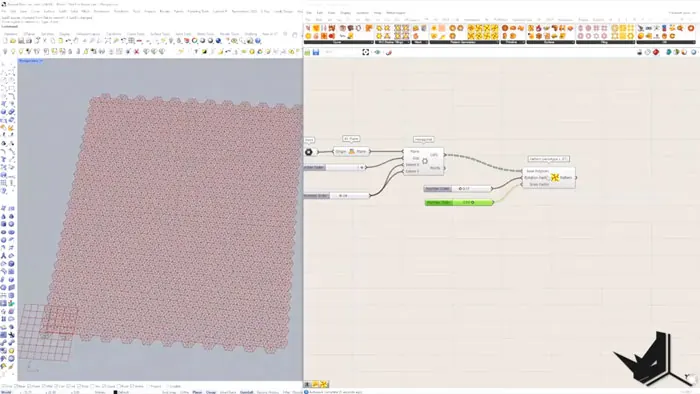This screenshot has height=394, width=700.
Task: Switch to the Curve Tools toolbar tab
Action: point(136,34)
